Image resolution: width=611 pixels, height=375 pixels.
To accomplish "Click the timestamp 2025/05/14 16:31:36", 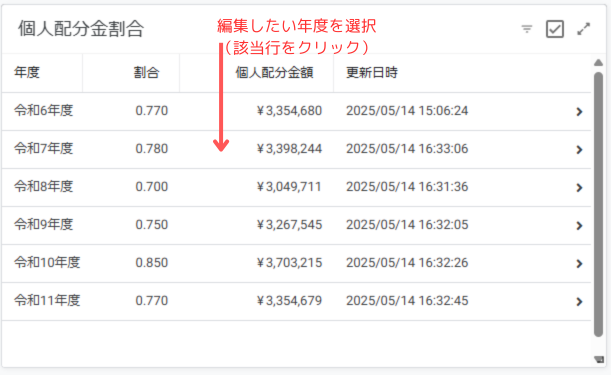I will [407, 187].
